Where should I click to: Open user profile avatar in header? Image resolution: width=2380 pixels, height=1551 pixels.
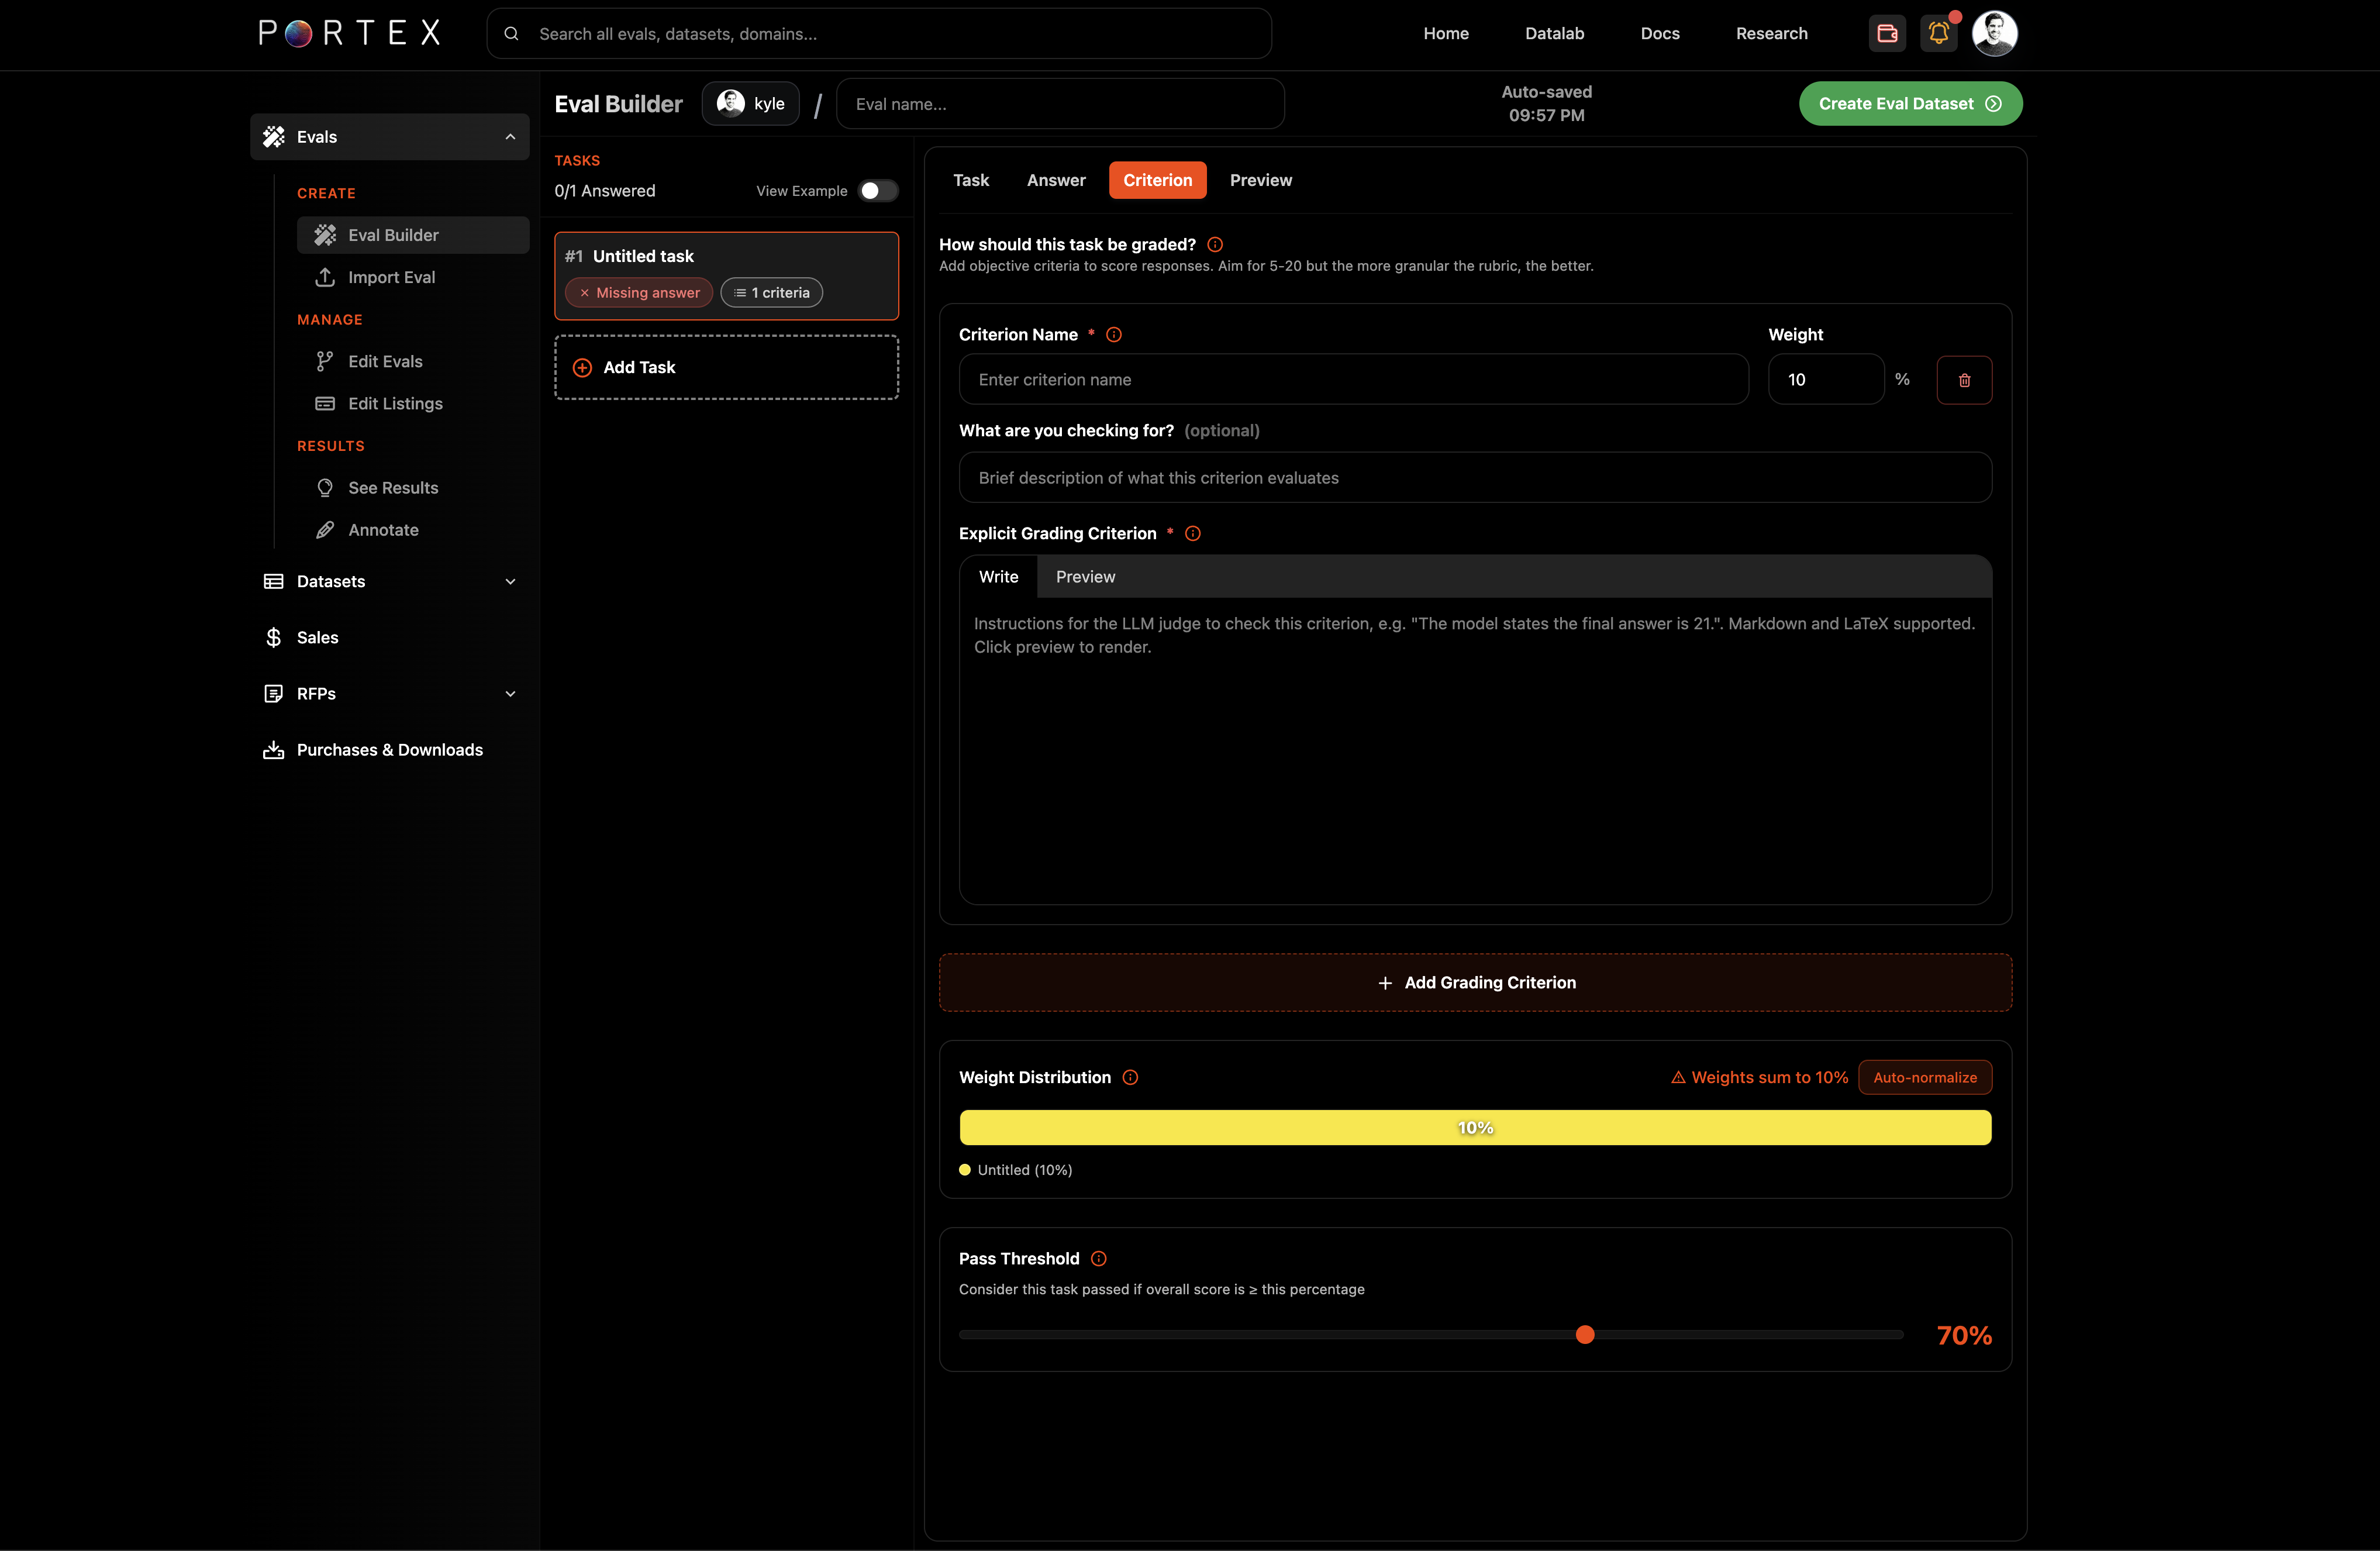(1994, 34)
